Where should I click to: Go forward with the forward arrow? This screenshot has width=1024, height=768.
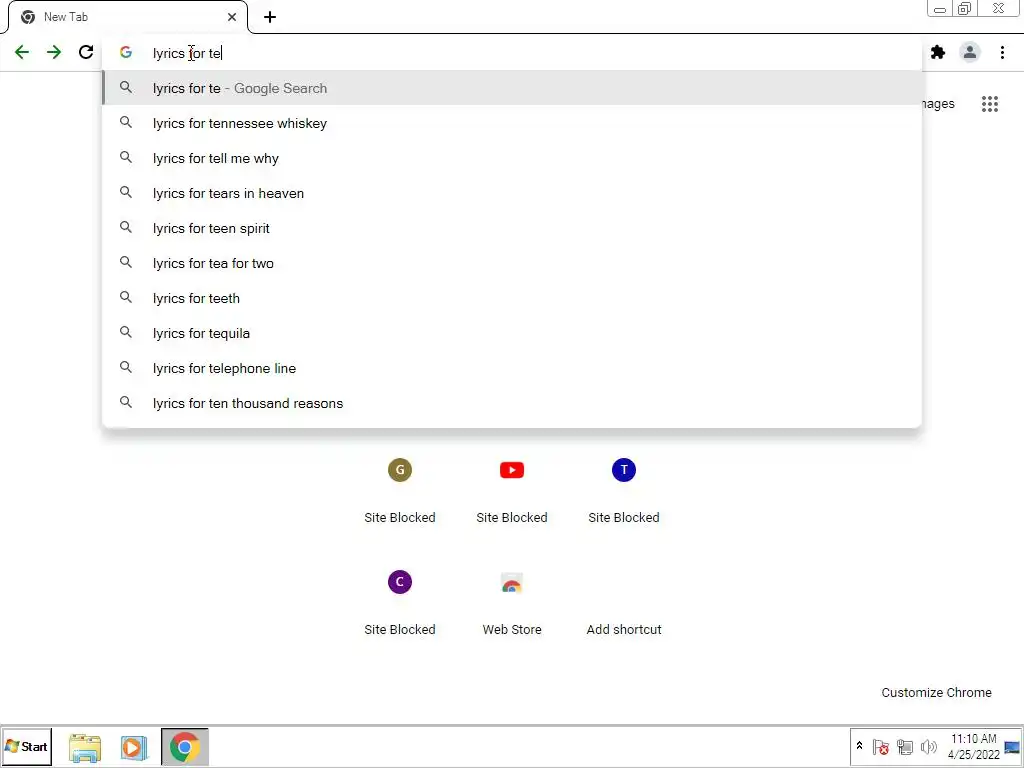tap(54, 52)
